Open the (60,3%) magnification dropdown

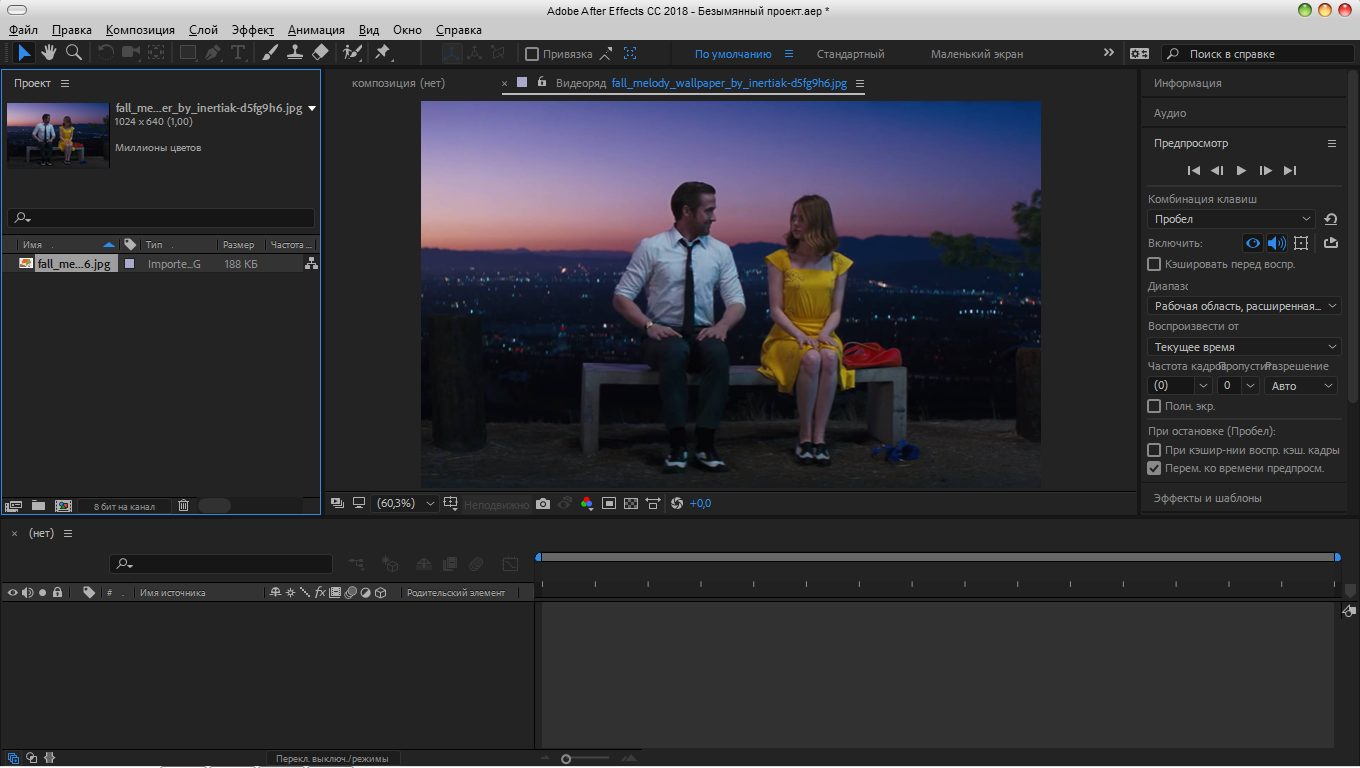point(404,503)
